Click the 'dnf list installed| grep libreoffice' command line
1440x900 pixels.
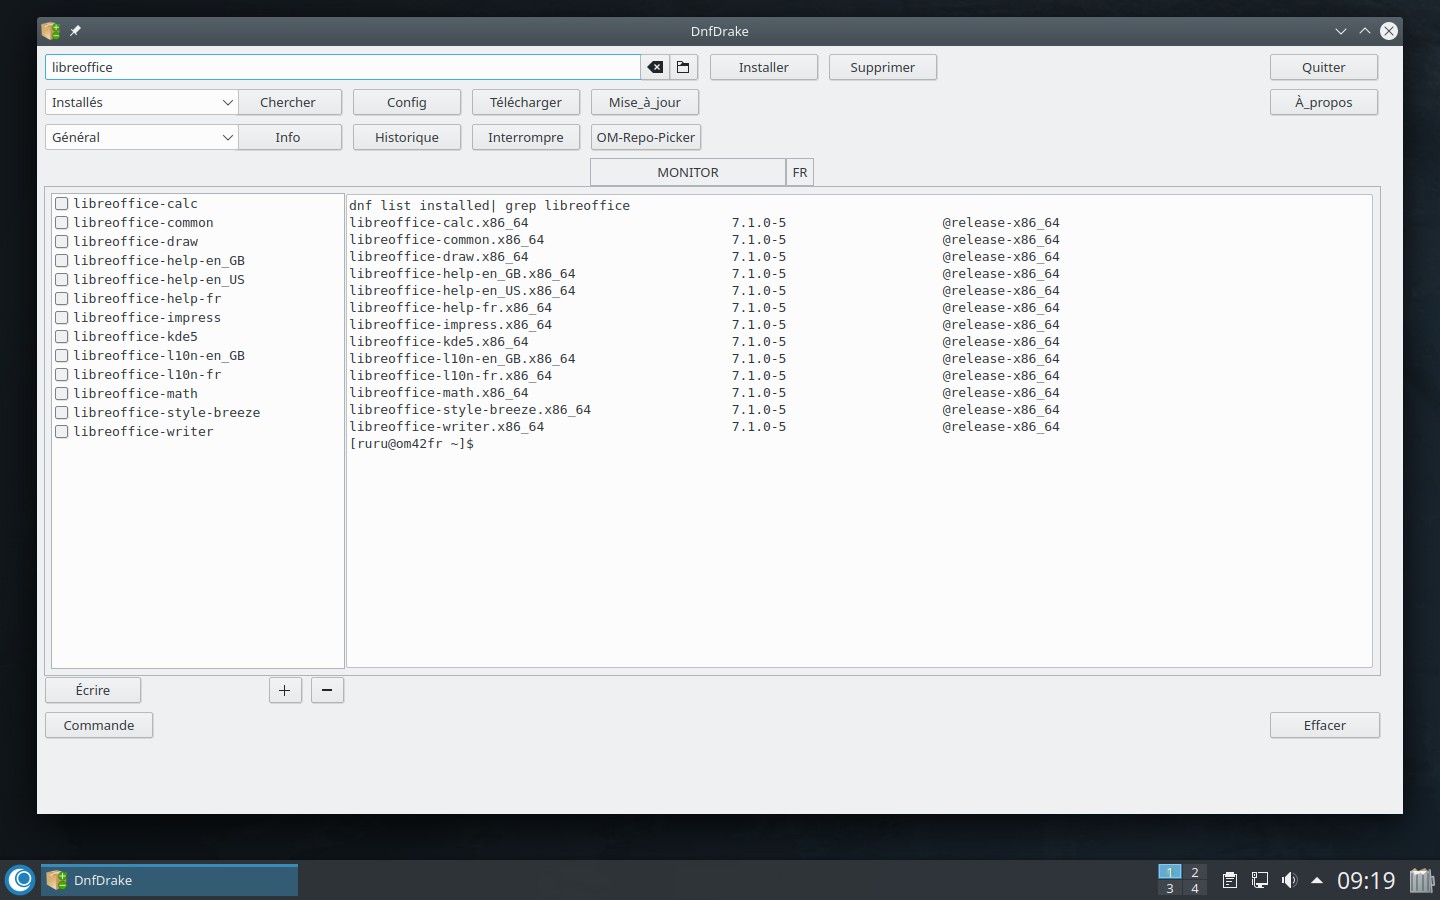tap(489, 206)
